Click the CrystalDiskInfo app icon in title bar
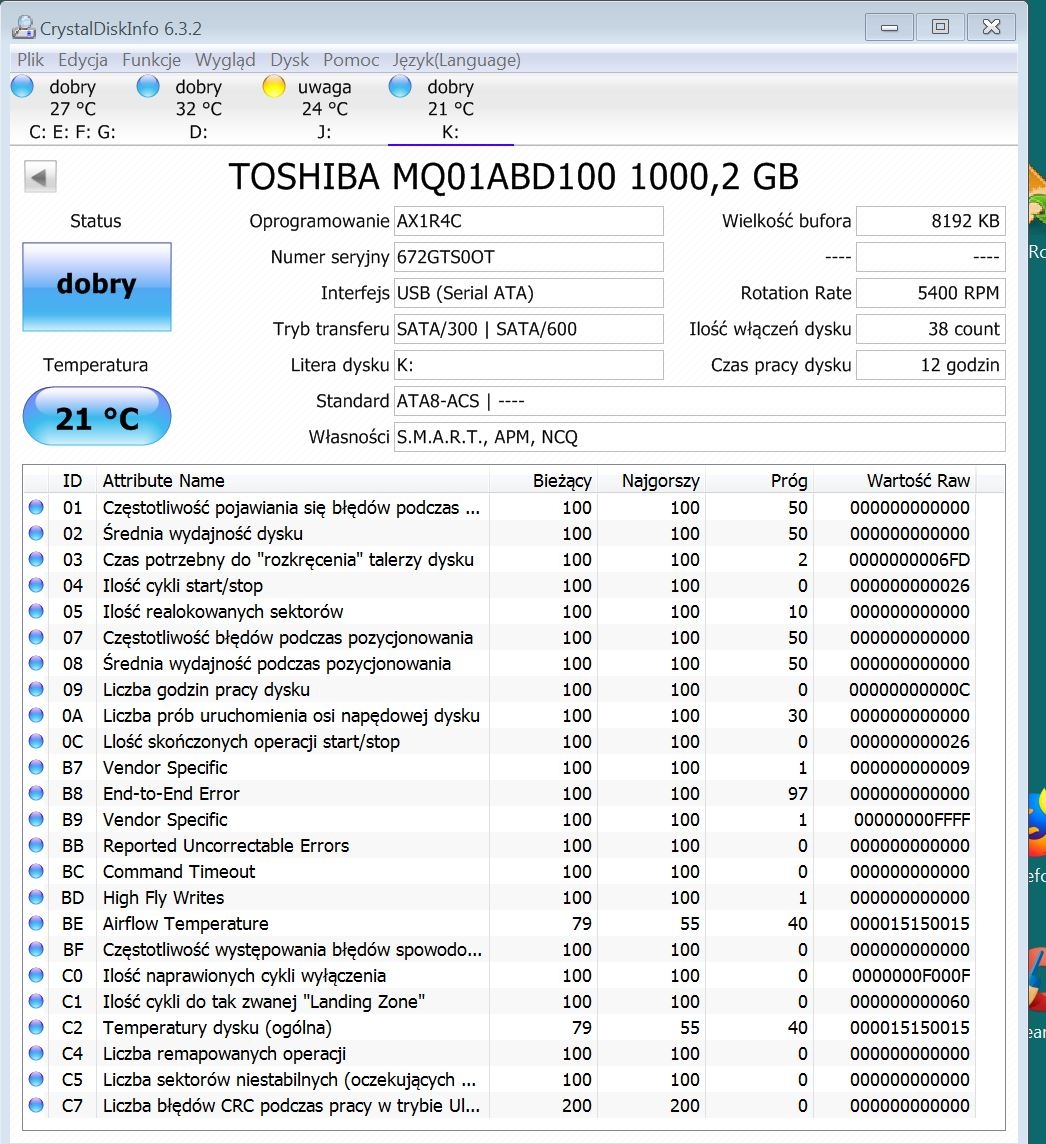 coord(23,28)
